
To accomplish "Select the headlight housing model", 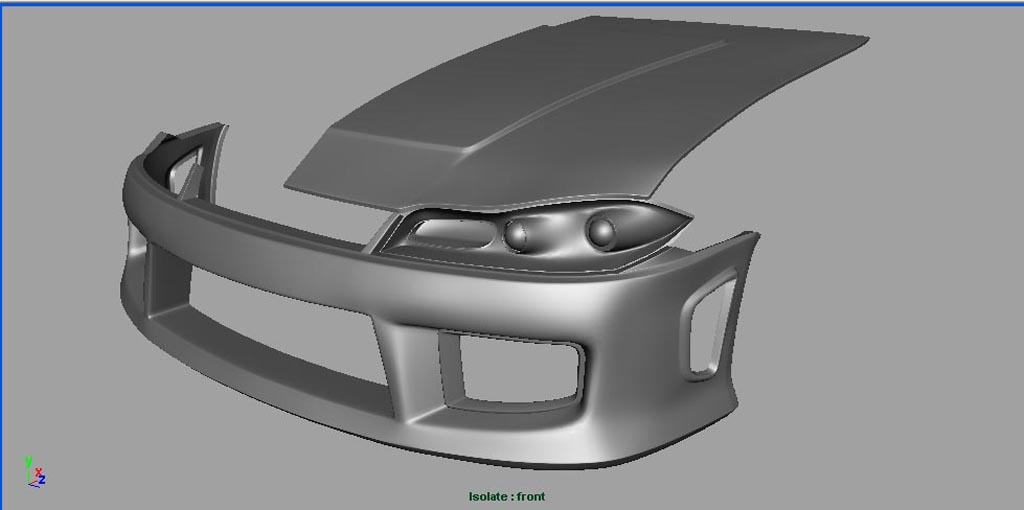I will [x=536, y=236].
